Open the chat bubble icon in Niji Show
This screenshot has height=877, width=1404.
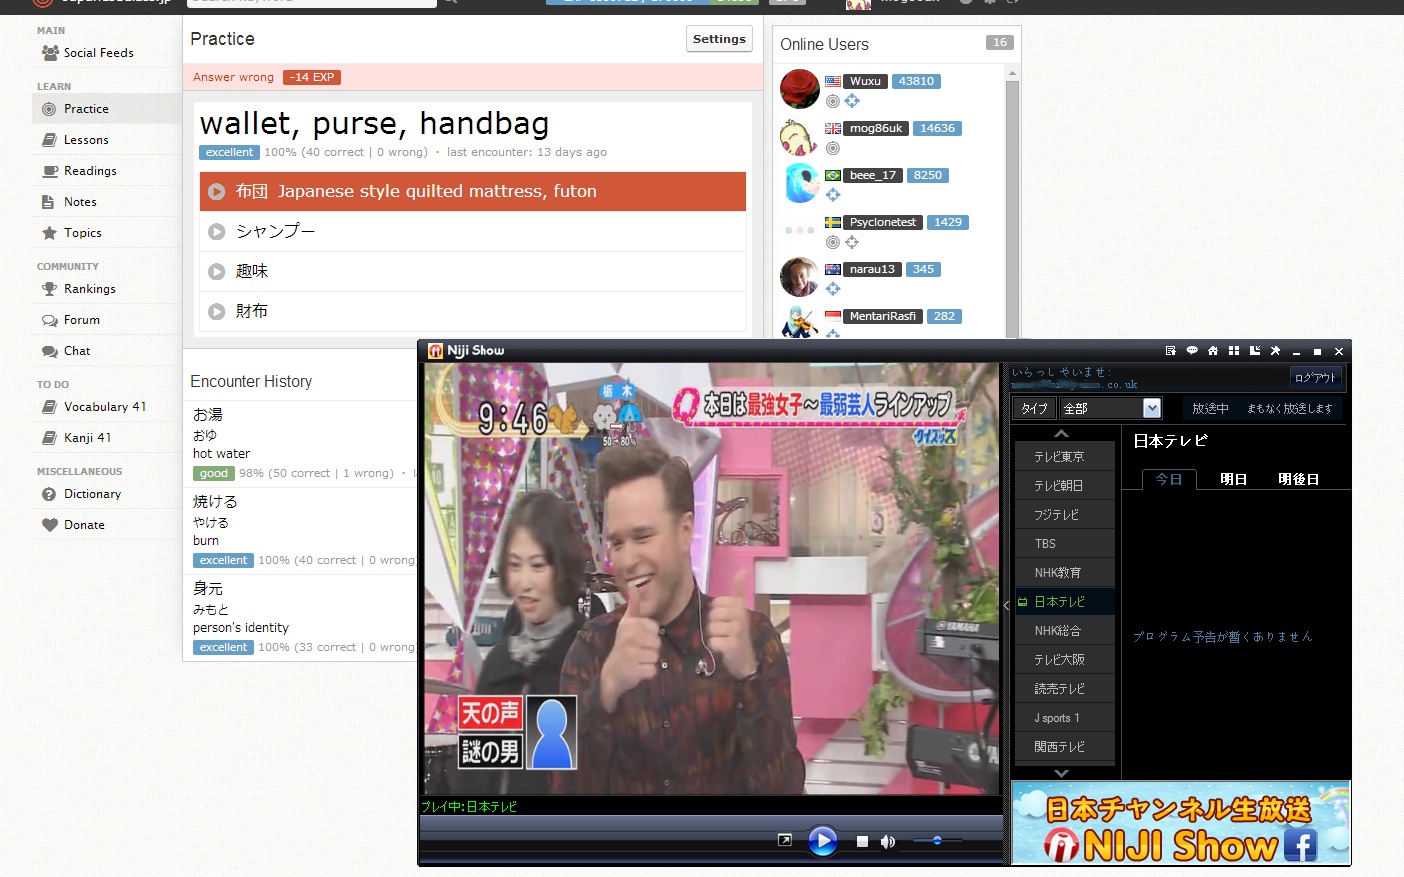pyautogui.click(x=1192, y=351)
